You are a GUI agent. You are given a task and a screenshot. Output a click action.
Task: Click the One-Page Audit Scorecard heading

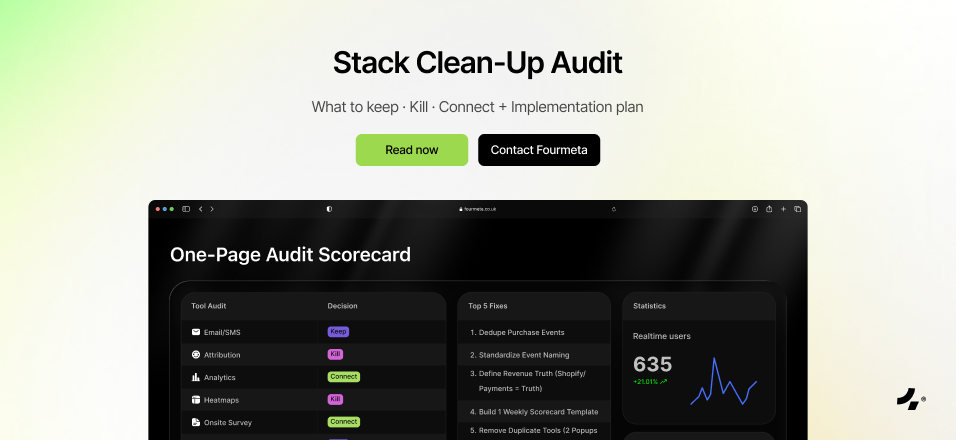pos(290,255)
